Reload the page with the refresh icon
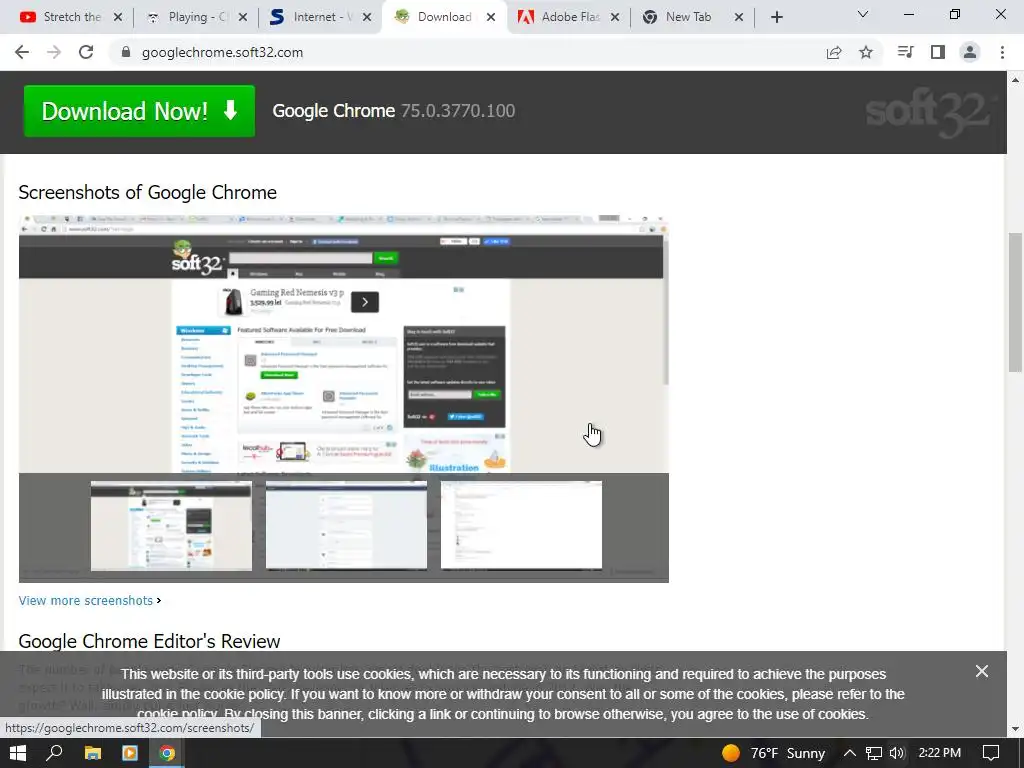 tap(86, 52)
